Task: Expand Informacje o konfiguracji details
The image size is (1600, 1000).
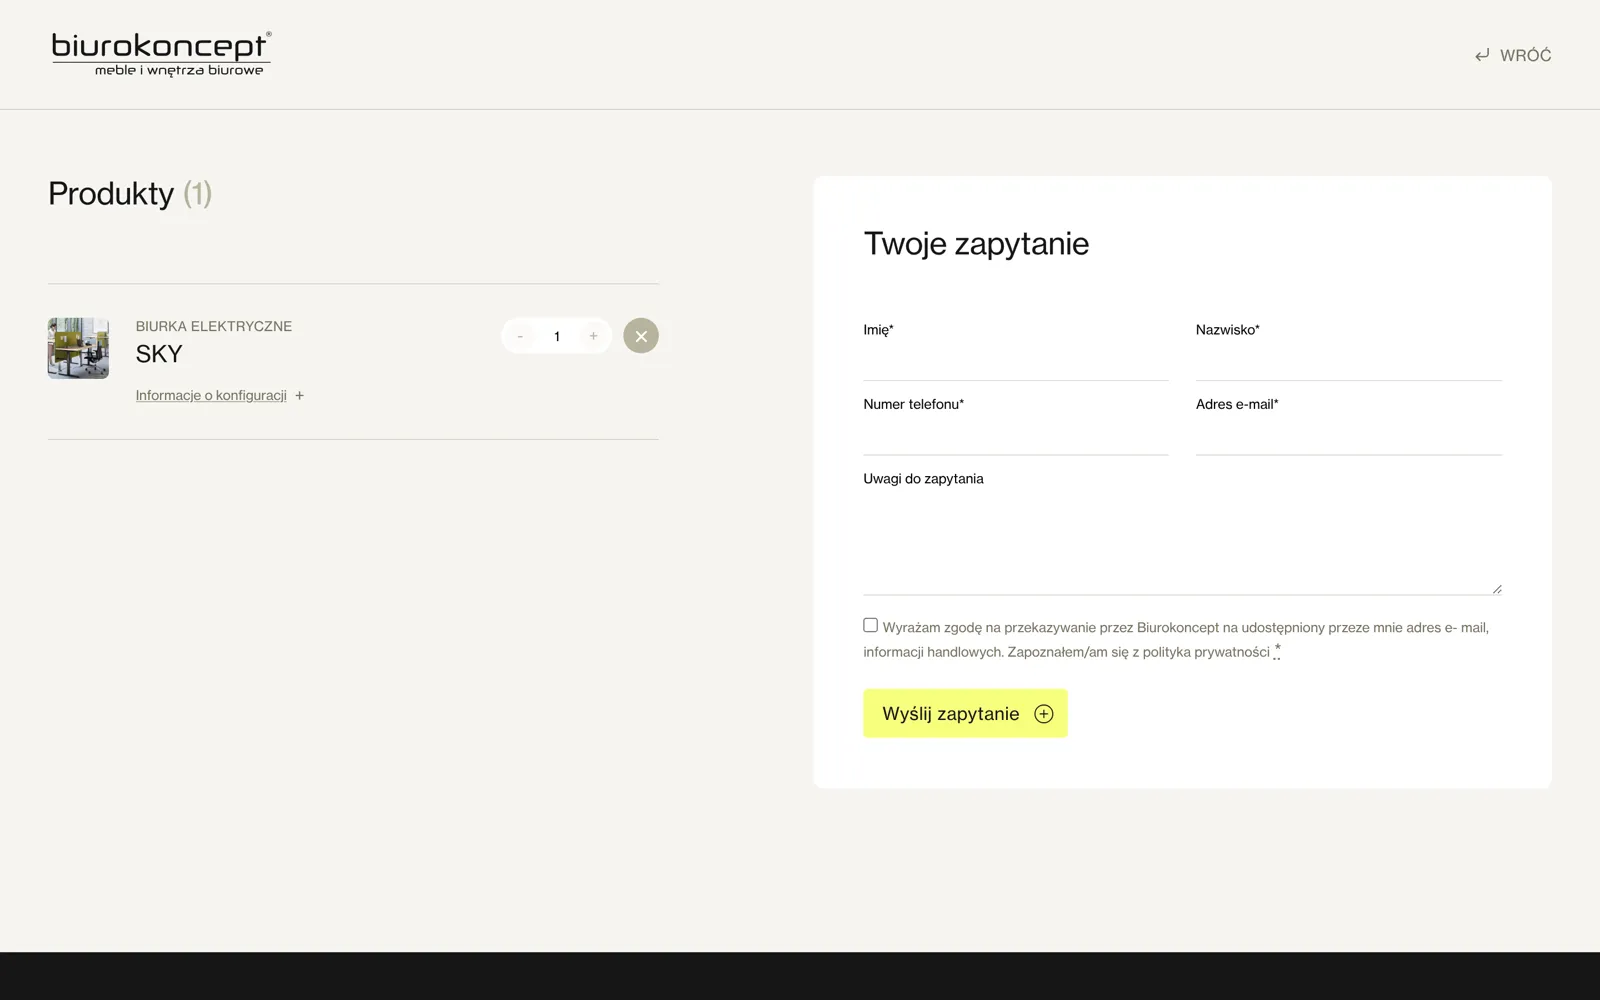Action: pos(220,395)
